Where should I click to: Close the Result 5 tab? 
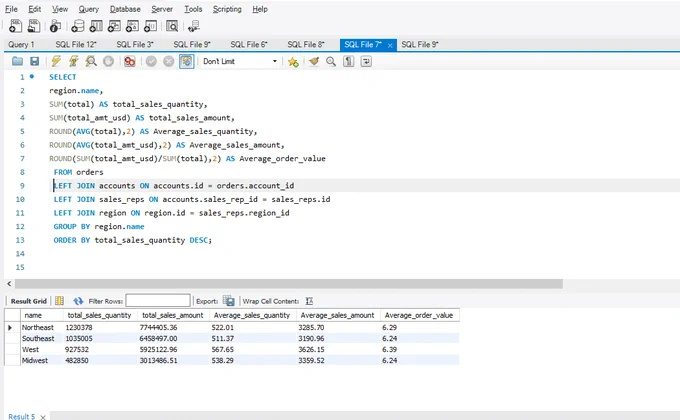coord(43,417)
